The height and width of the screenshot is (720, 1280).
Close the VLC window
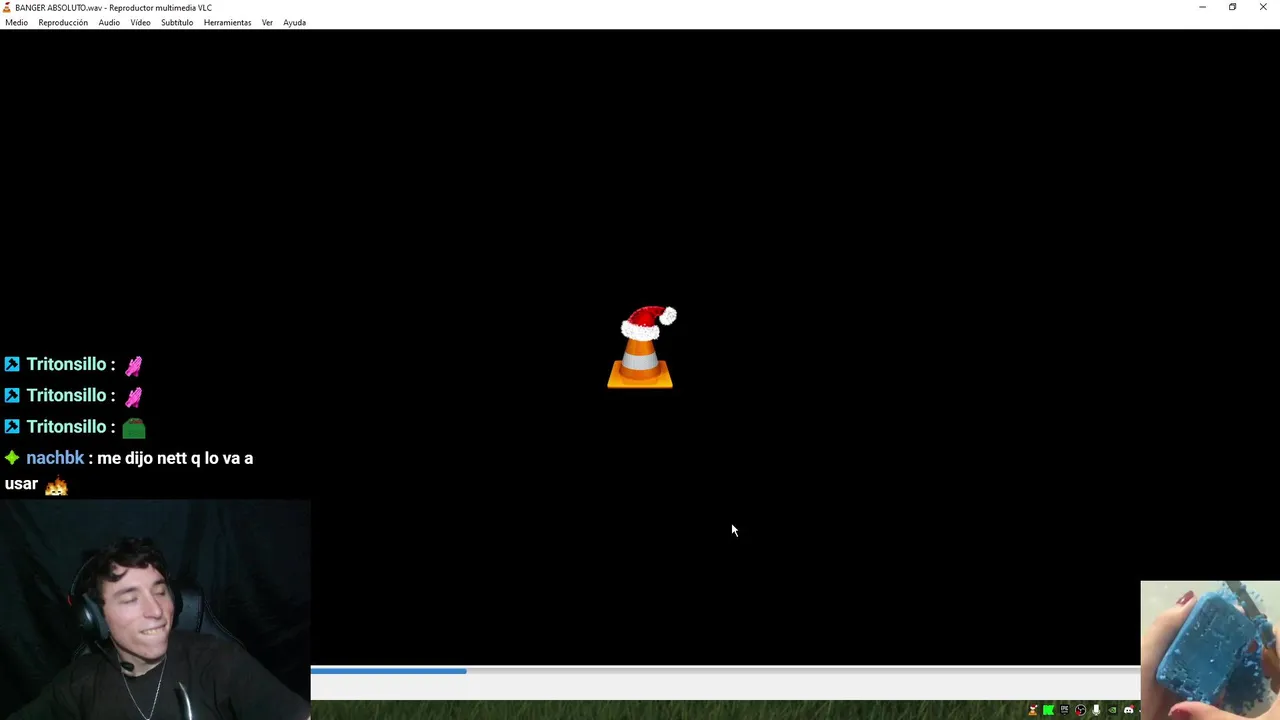[x=1263, y=7]
